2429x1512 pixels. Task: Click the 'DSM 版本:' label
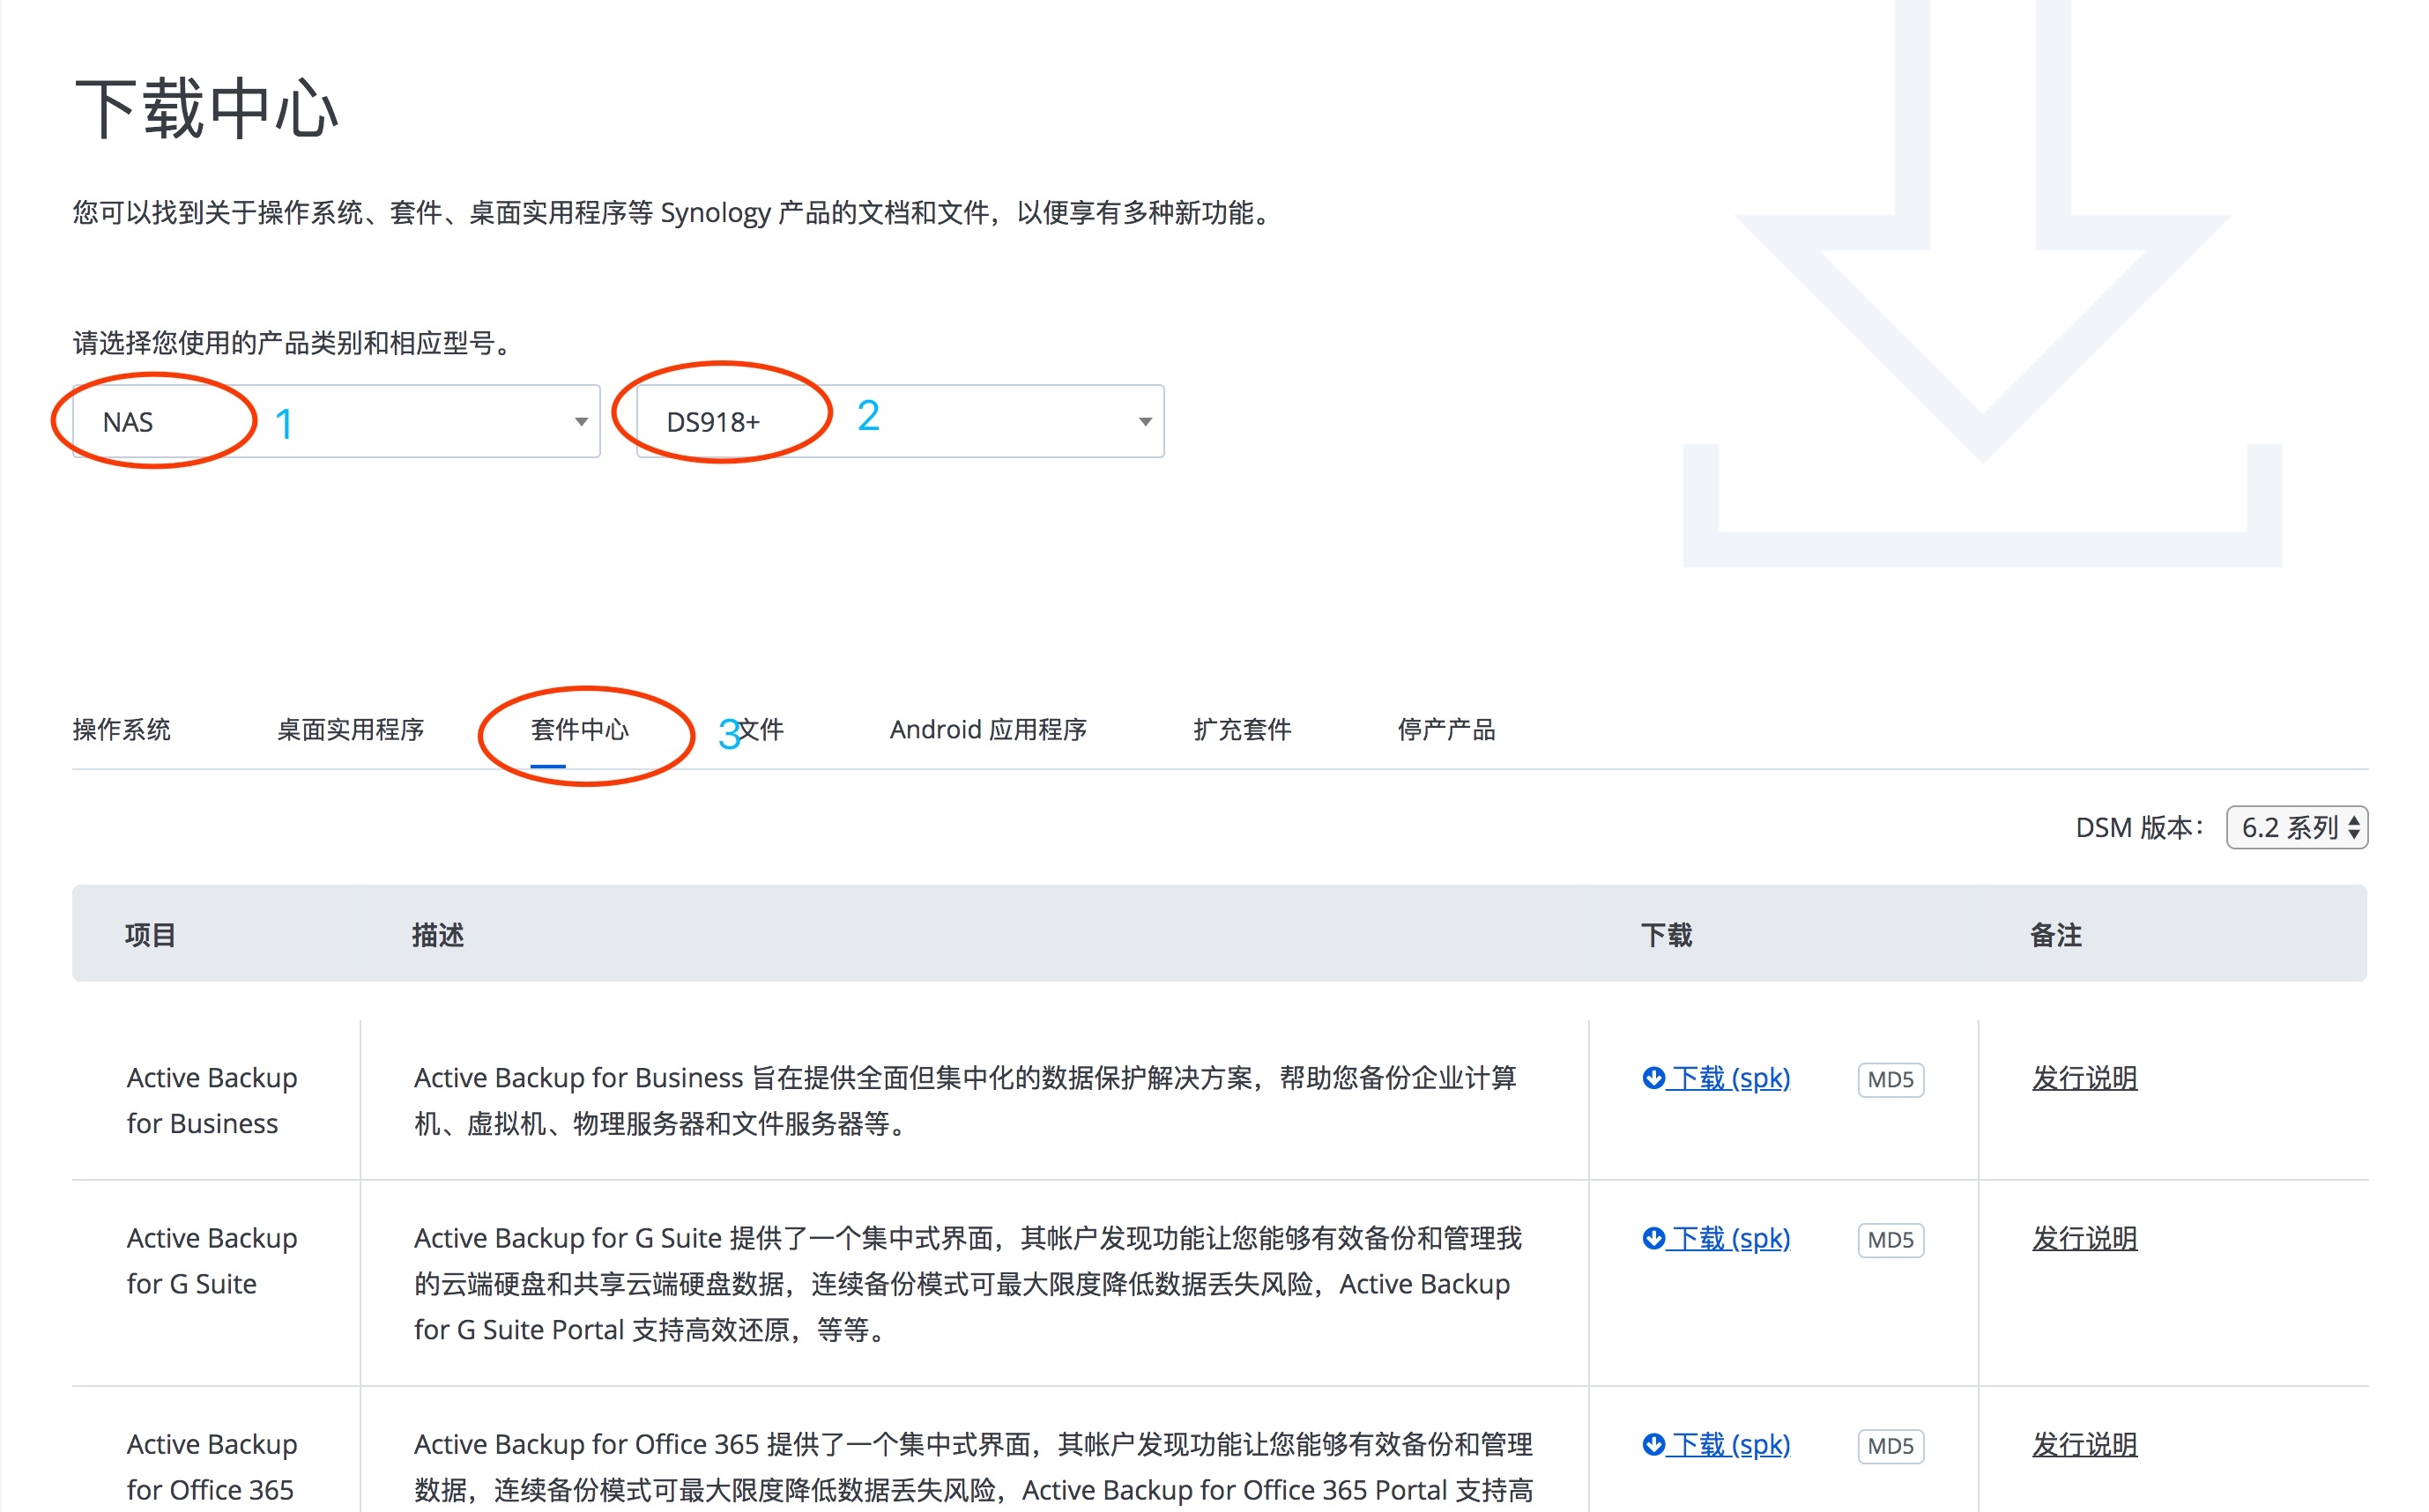(2139, 827)
